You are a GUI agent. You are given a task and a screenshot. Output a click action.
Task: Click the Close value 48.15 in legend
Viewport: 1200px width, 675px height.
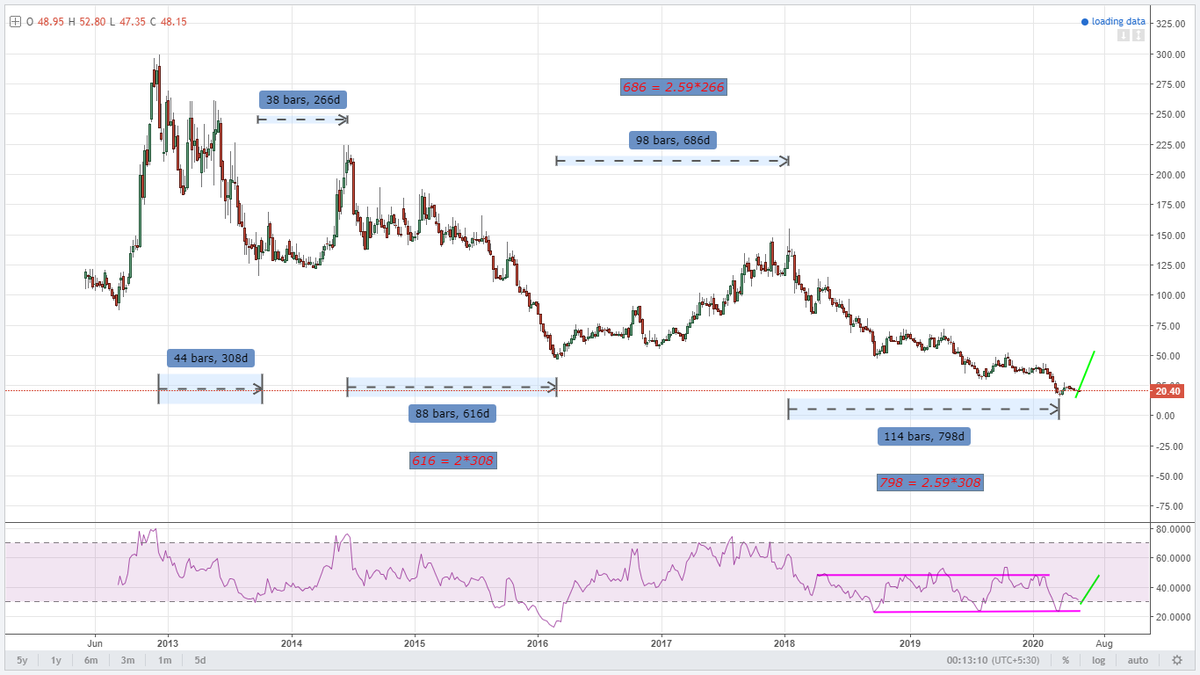pyautogui.click(x=172, y=21)
